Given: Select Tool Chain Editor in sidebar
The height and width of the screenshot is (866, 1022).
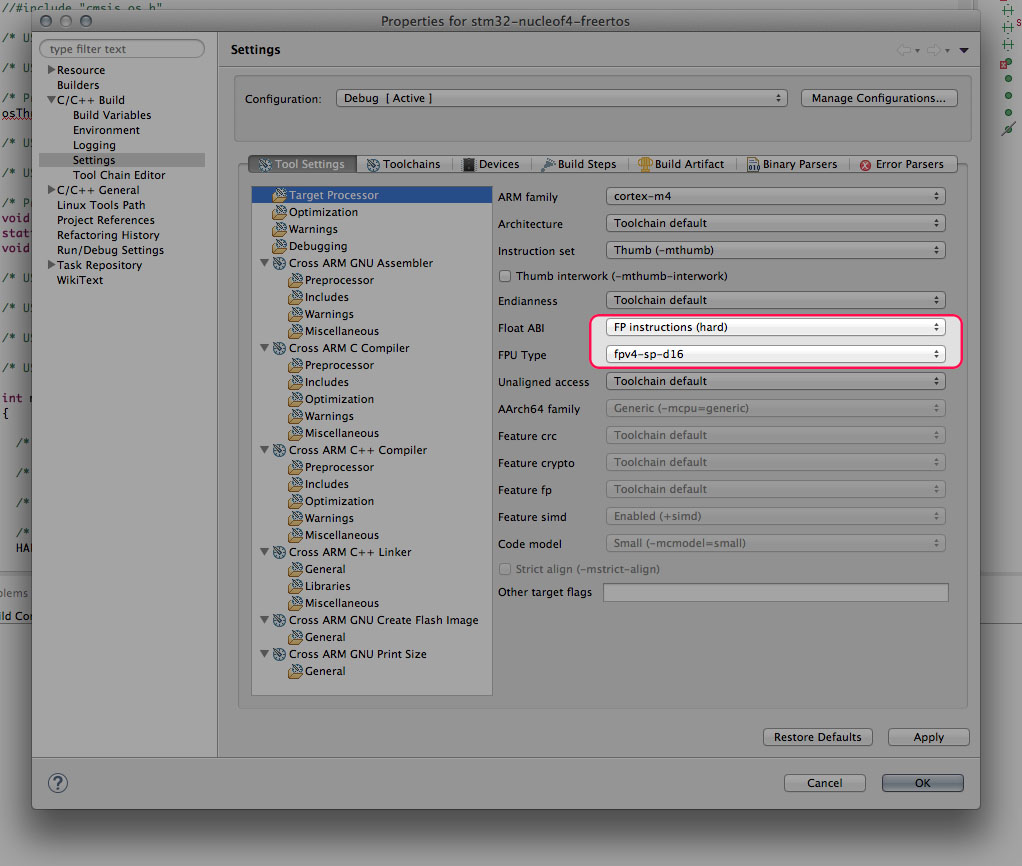Looking at the screenshot, I should point(119,175).
